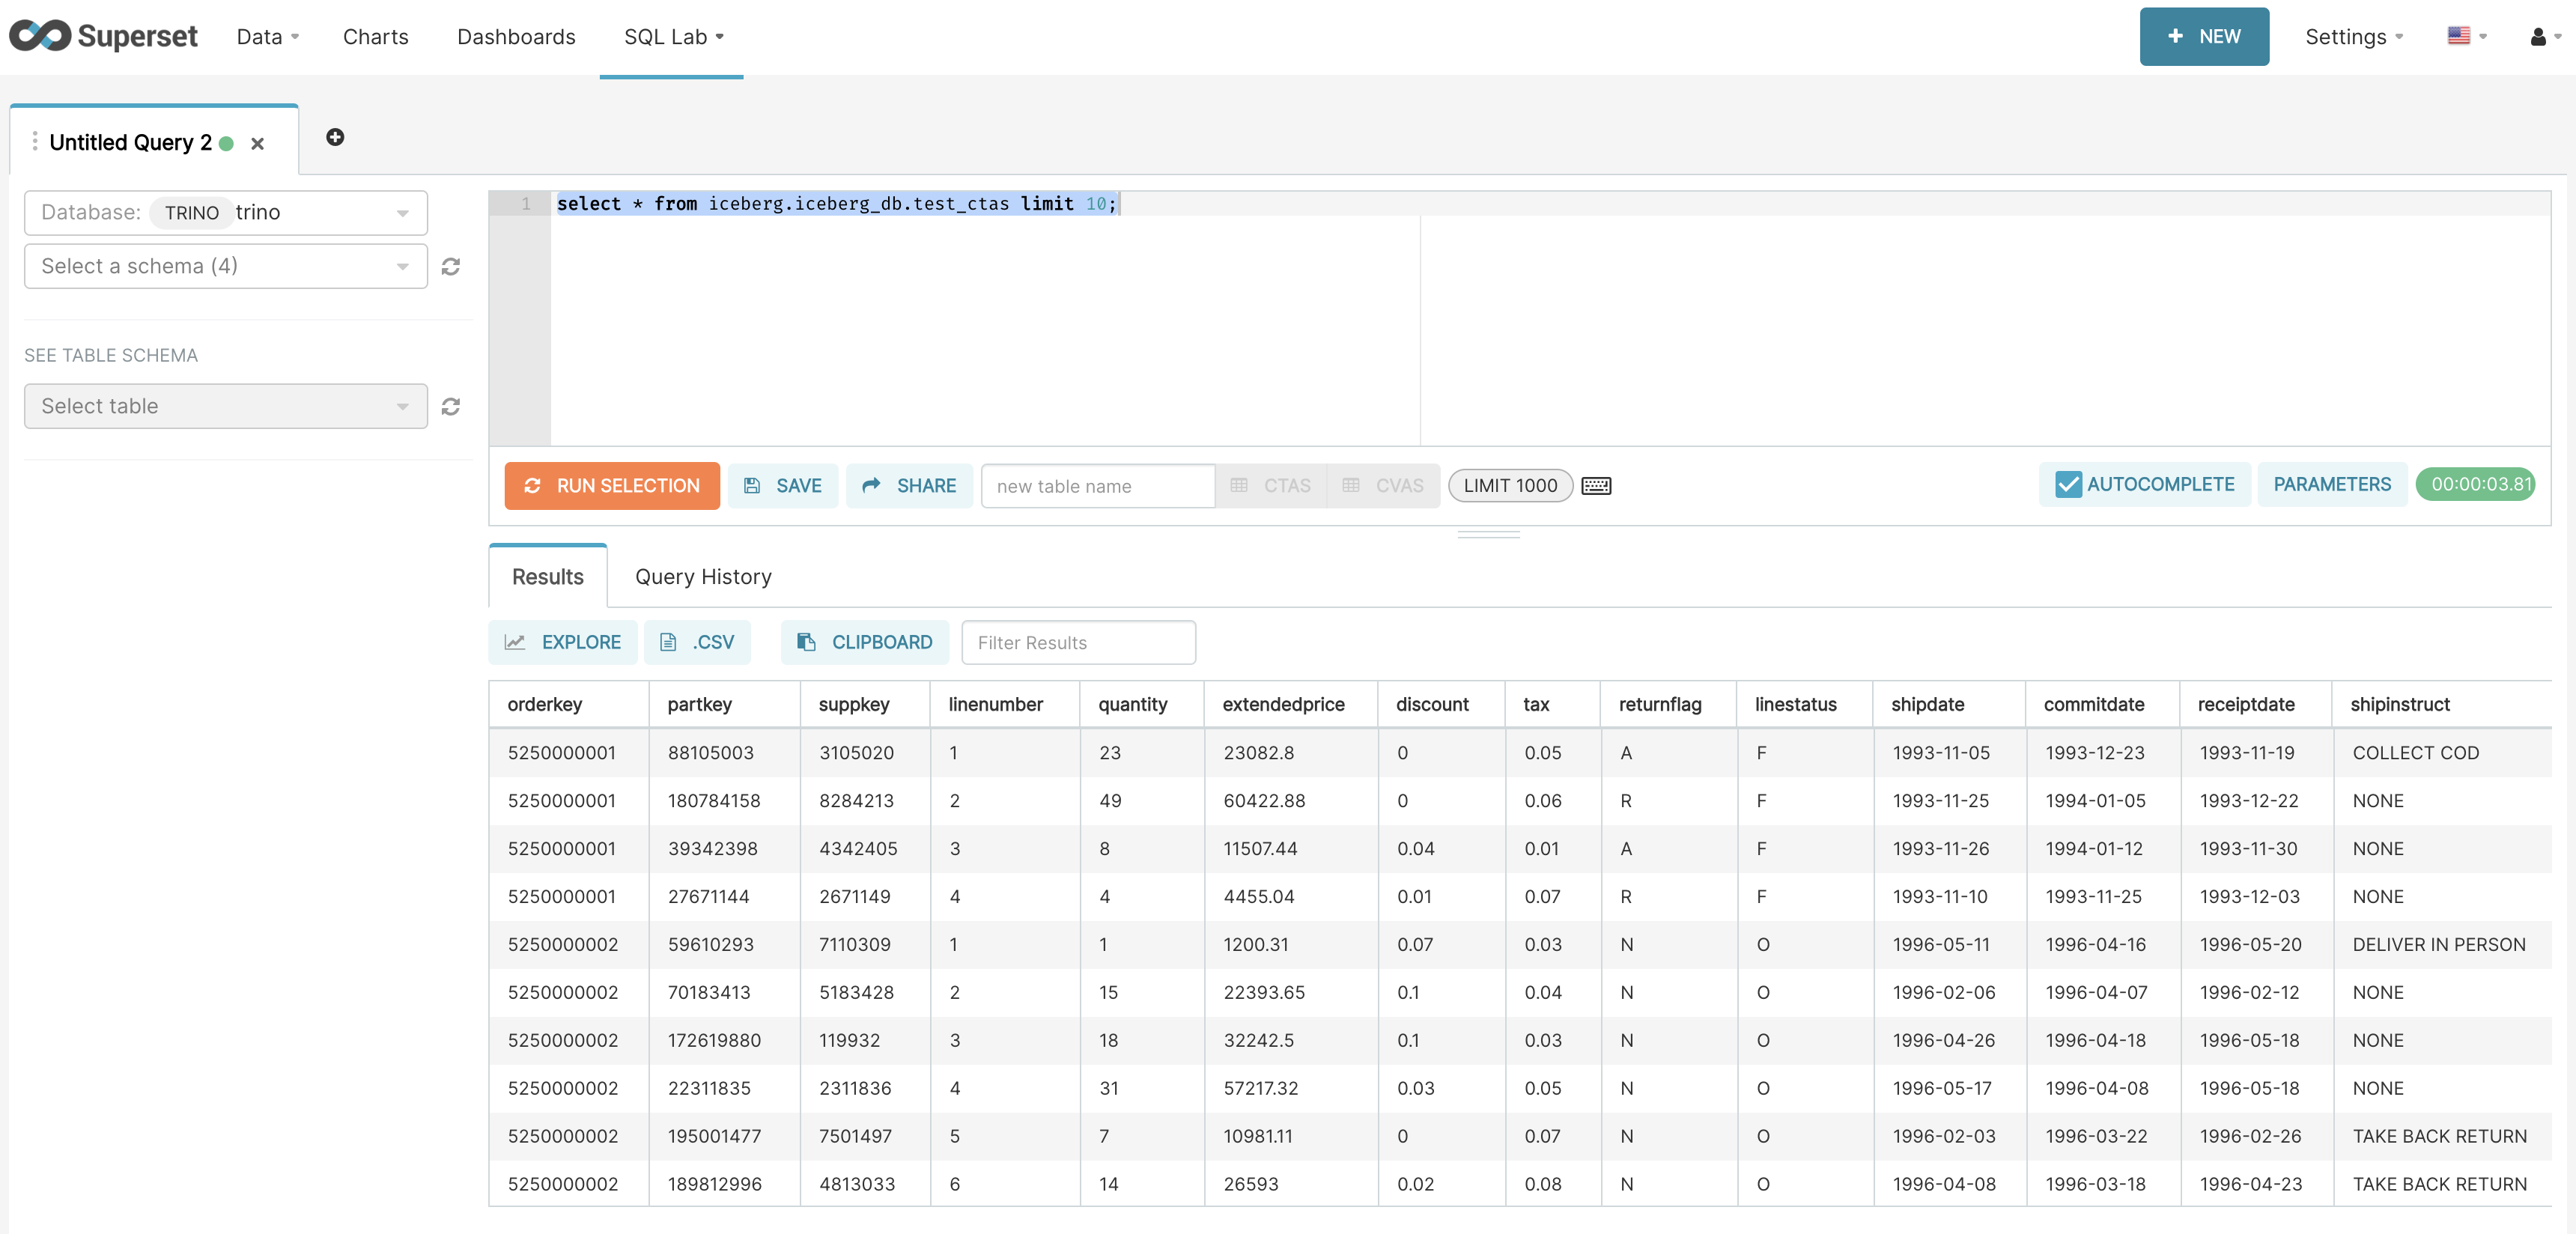Click the CTAS button
Screen dimensions: 2576x1234
click(x=1271, y=486)
